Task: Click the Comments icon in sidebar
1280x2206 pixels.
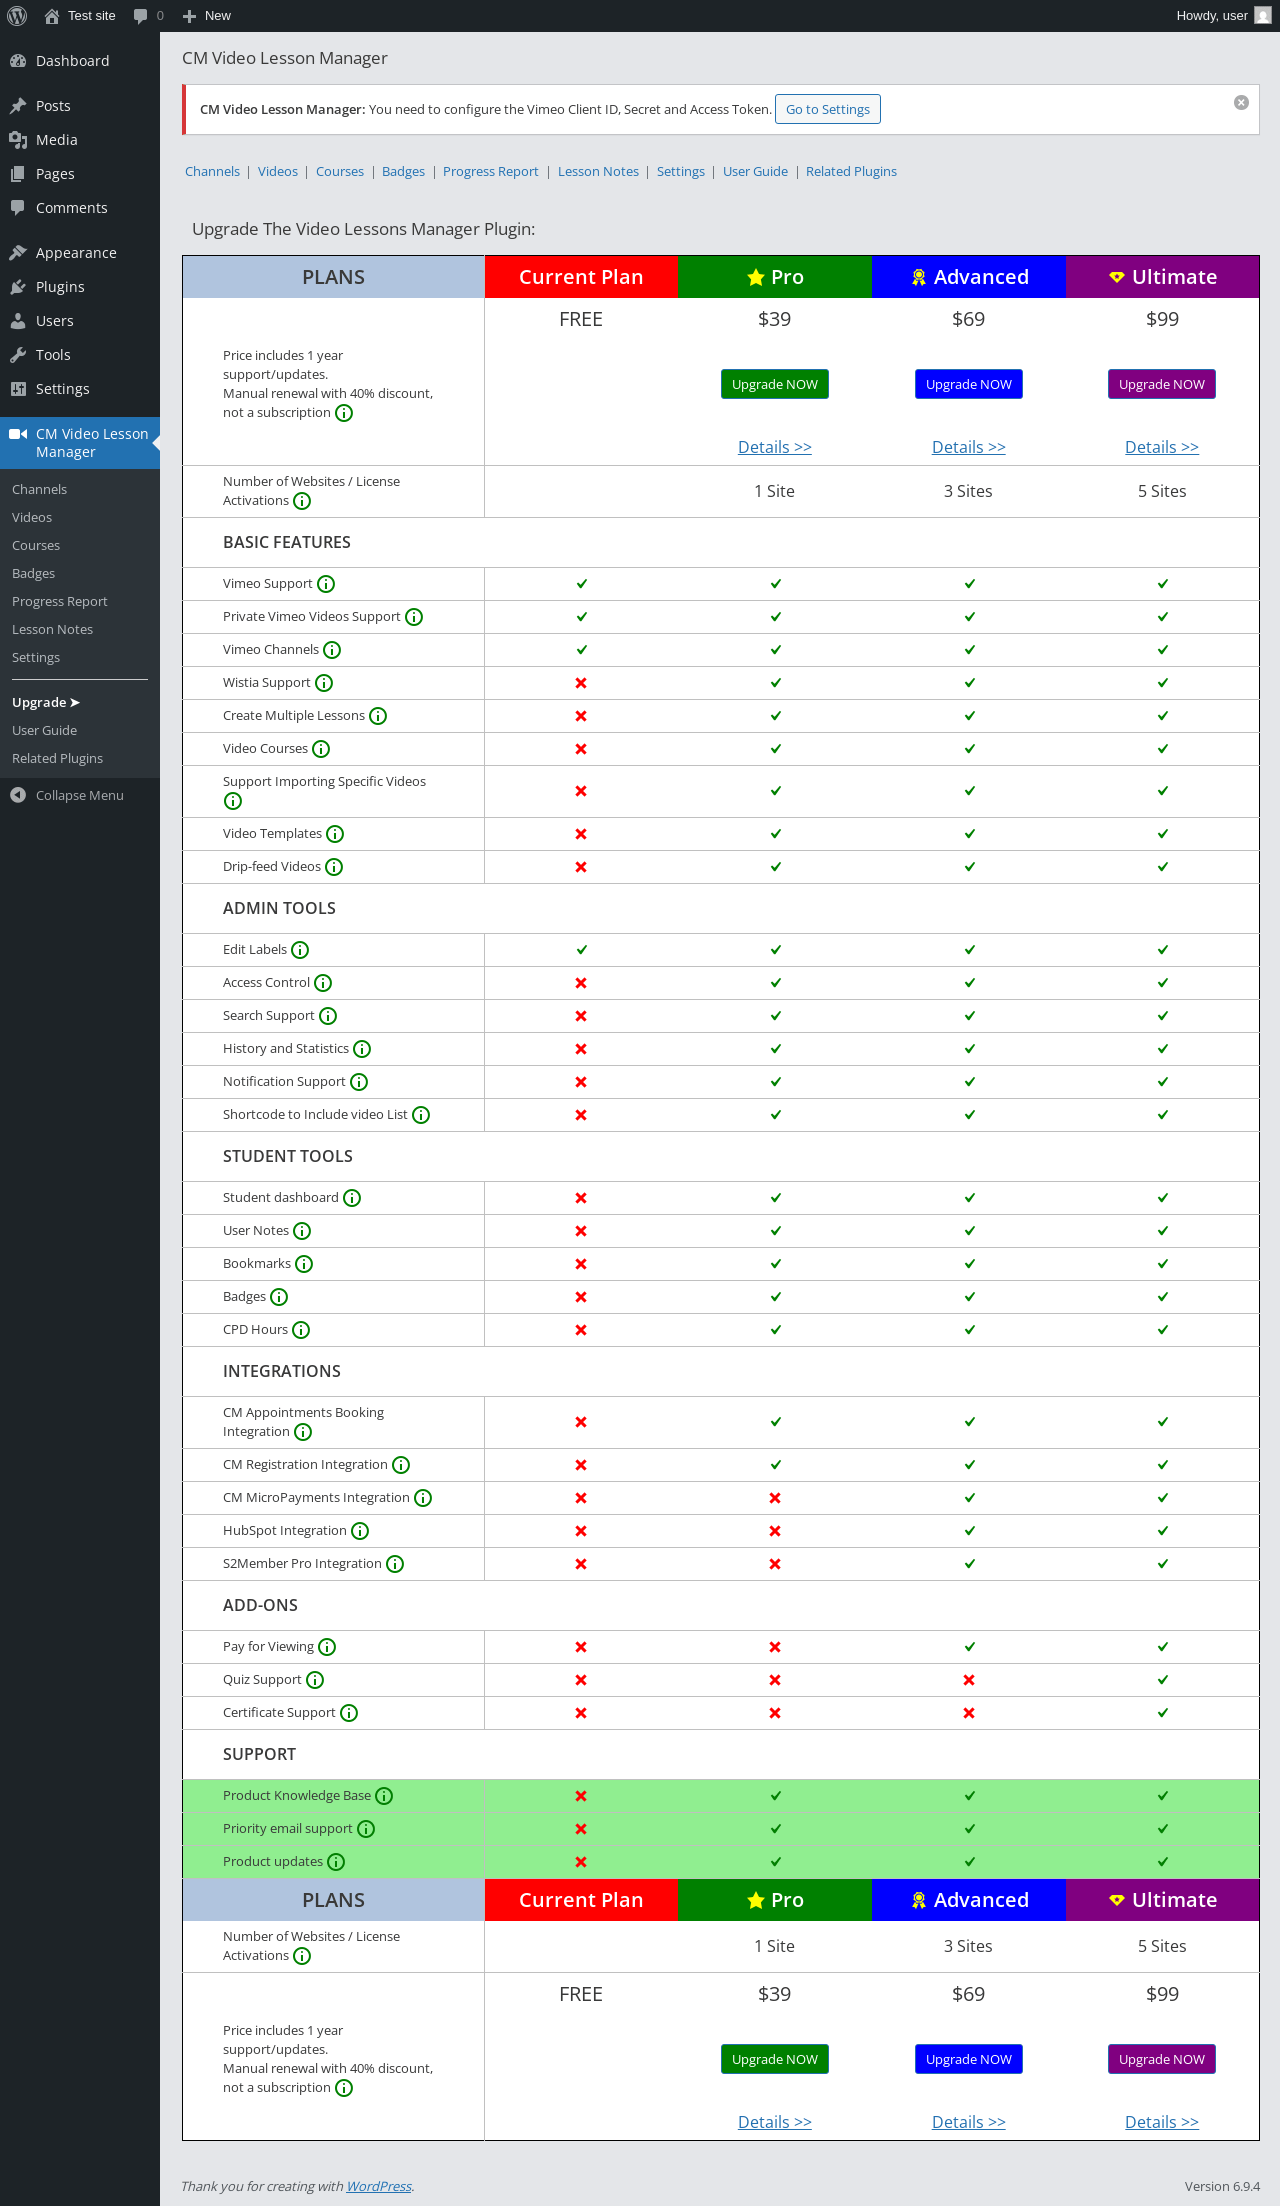Action: (18, 208)
